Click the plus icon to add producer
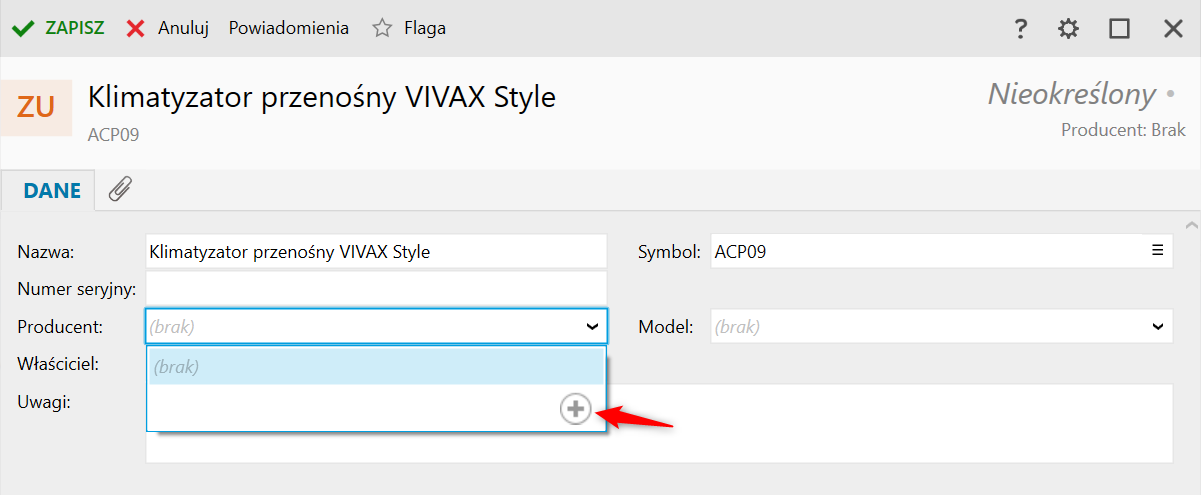Screen dimensions: 1201x495 (575, 408)
